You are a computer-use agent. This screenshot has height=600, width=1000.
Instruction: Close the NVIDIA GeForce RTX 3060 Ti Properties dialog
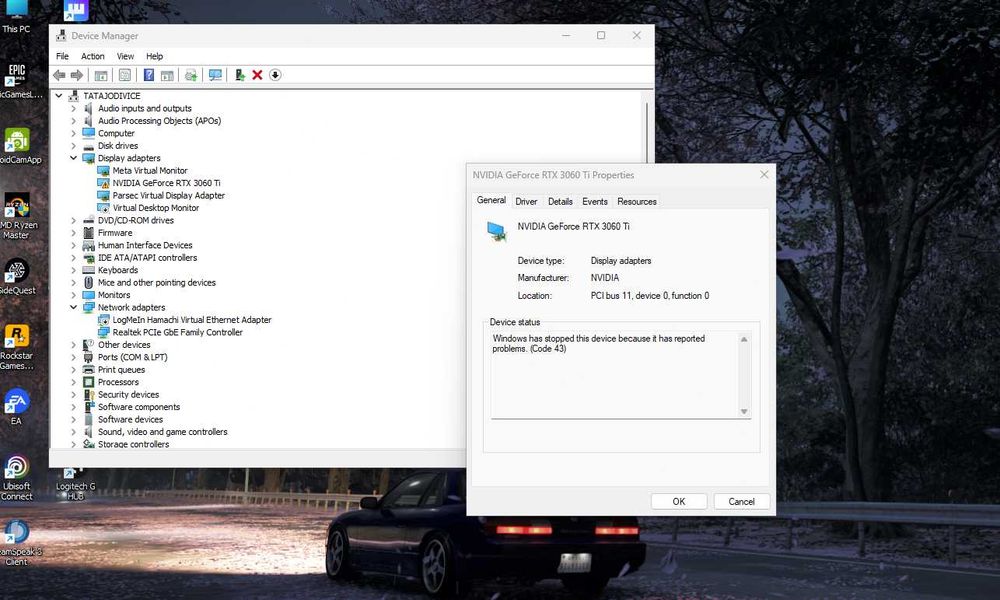tap(764, 175)
